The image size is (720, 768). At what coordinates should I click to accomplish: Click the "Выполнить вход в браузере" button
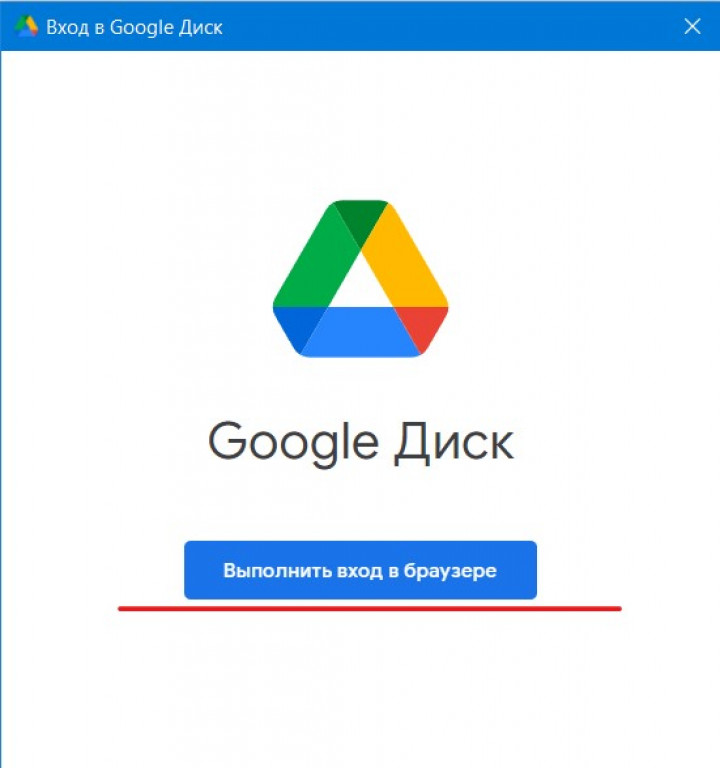point(360,570)
